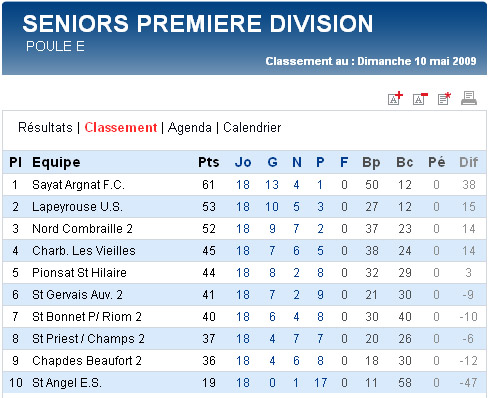Click the page with red asterisk icon
Image resolution: width=491 pixels, height=398 pixels.
click(444, 98)
